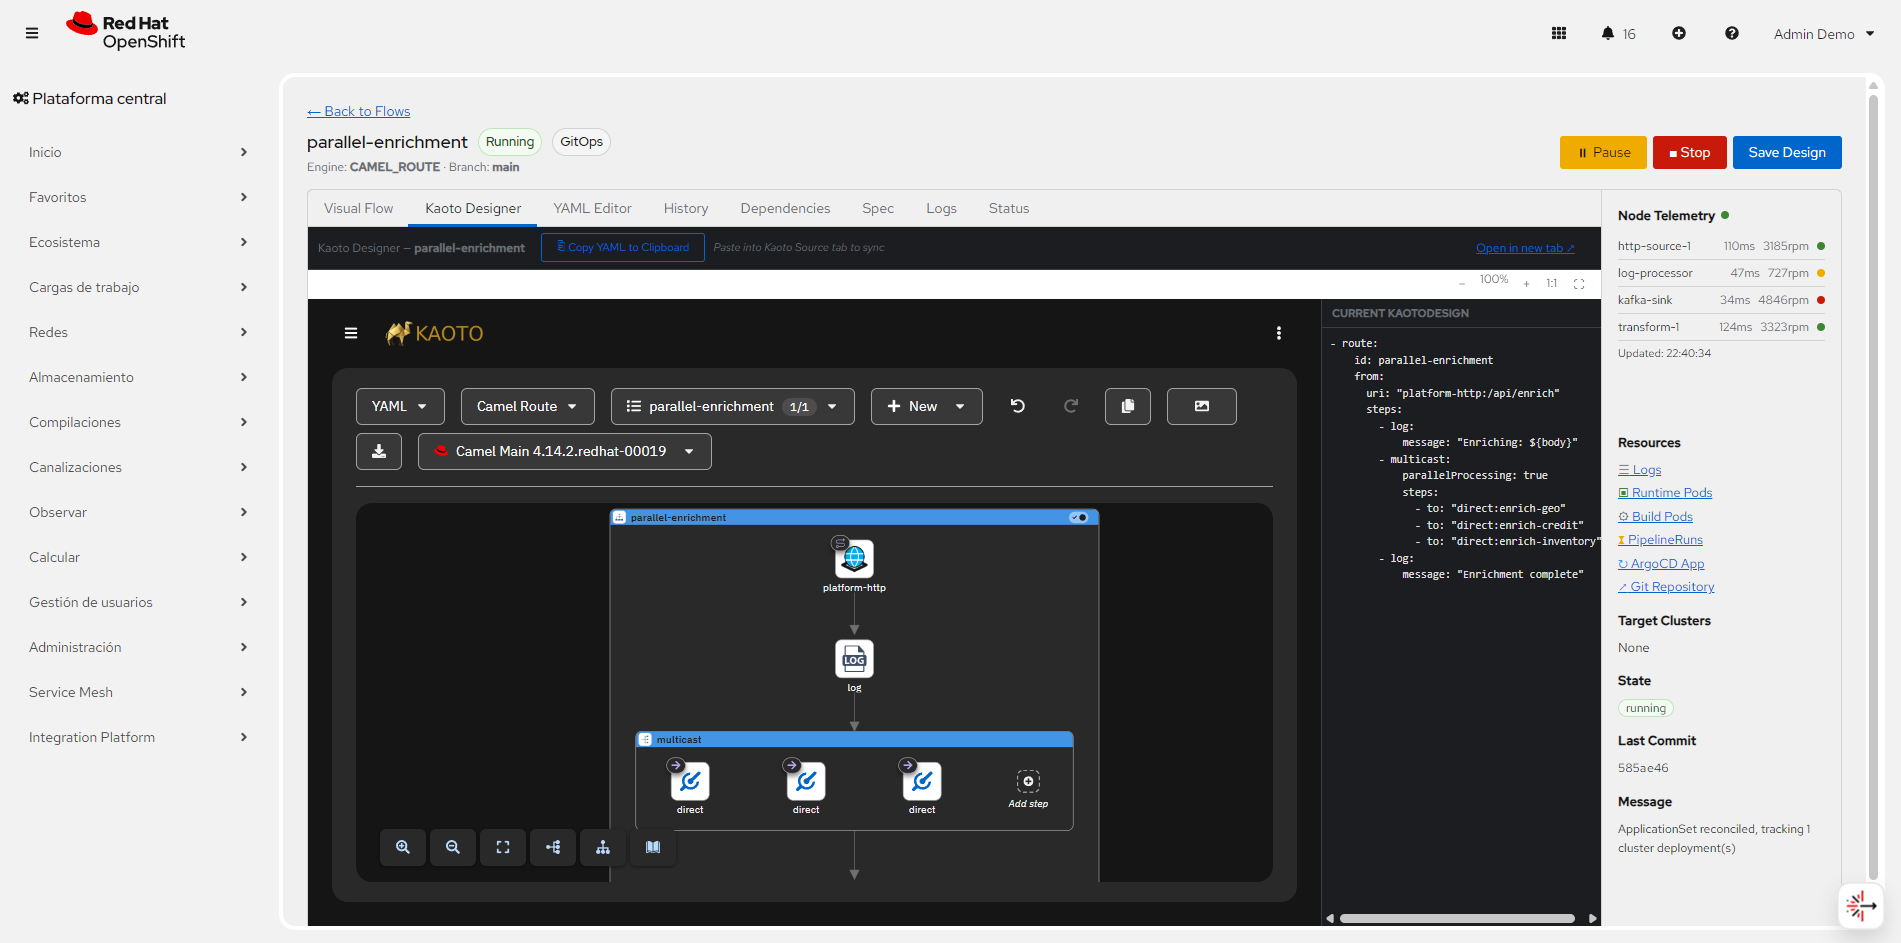The height and width of the screenshot is (943, 1901).
Task: Expand the Canalizaciones section
Action: tap(138, 467)
